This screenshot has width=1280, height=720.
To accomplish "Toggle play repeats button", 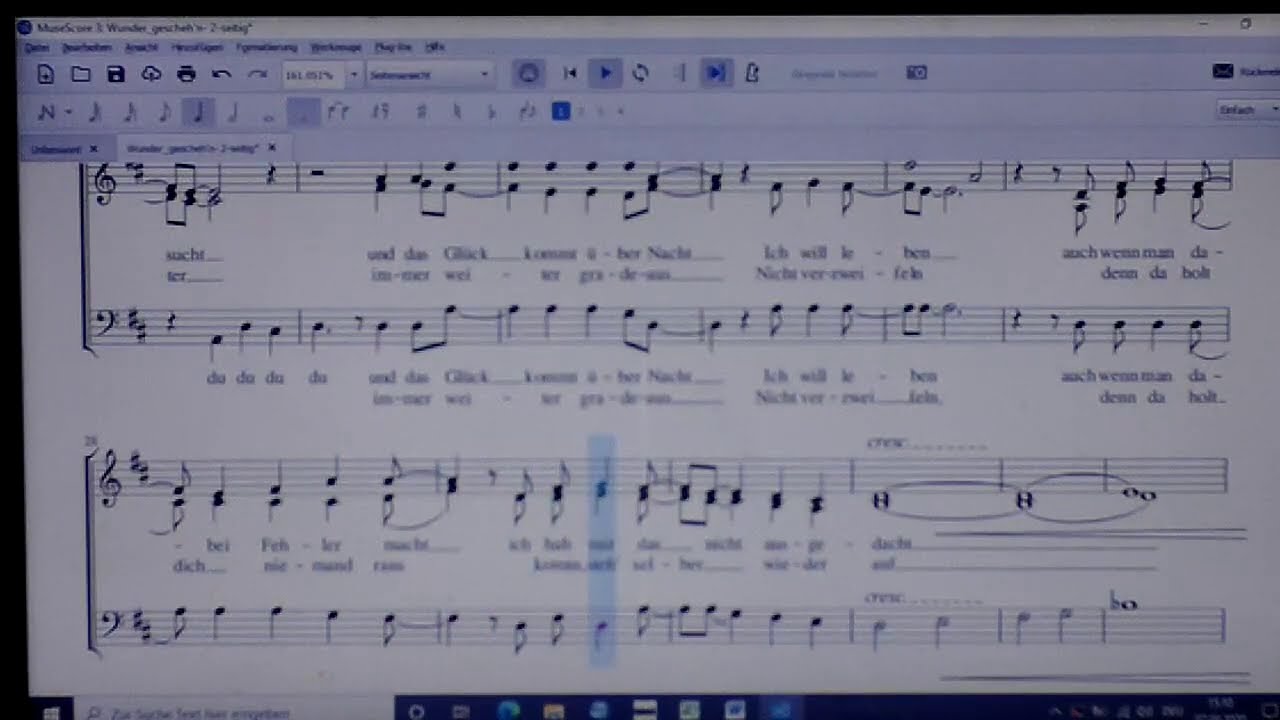I will click(681, 73).
